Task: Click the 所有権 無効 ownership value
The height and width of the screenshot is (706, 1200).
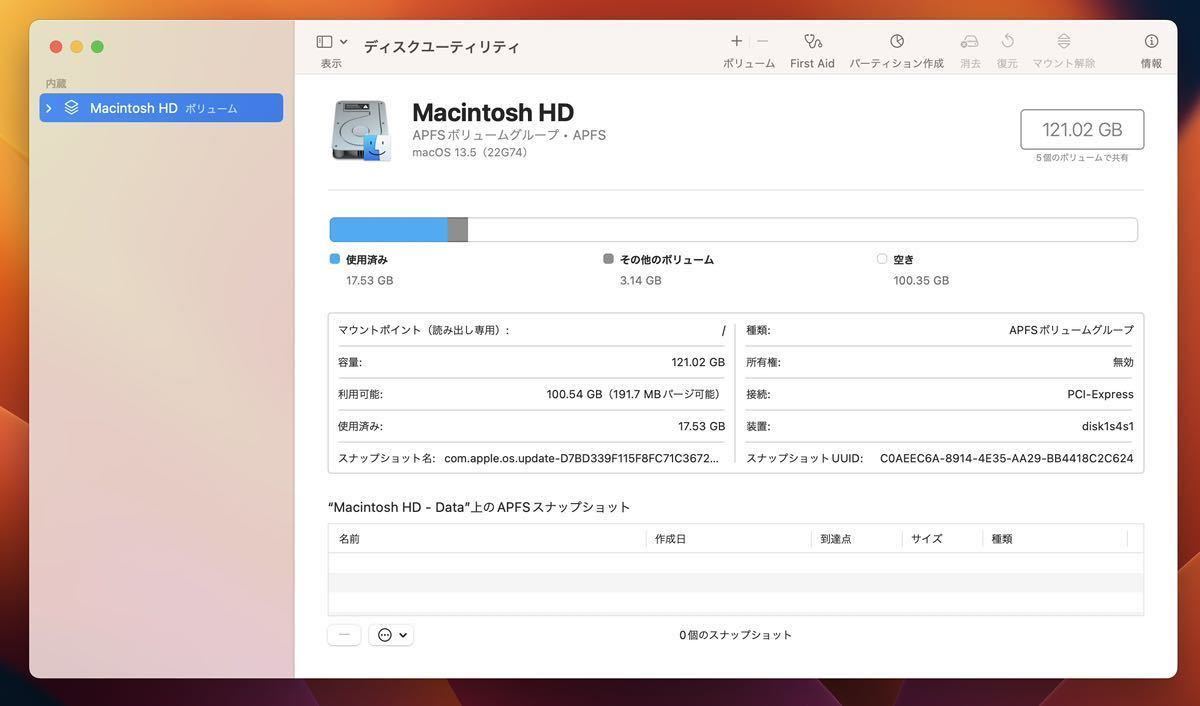Action: 1123,362
